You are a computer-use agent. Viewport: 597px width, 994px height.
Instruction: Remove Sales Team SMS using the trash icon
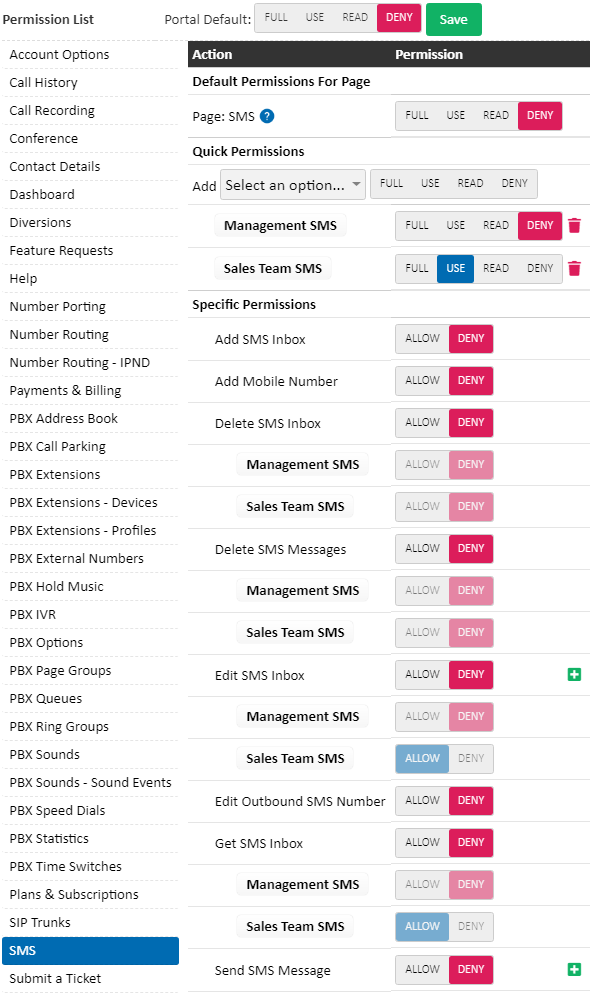click(574, 269)
